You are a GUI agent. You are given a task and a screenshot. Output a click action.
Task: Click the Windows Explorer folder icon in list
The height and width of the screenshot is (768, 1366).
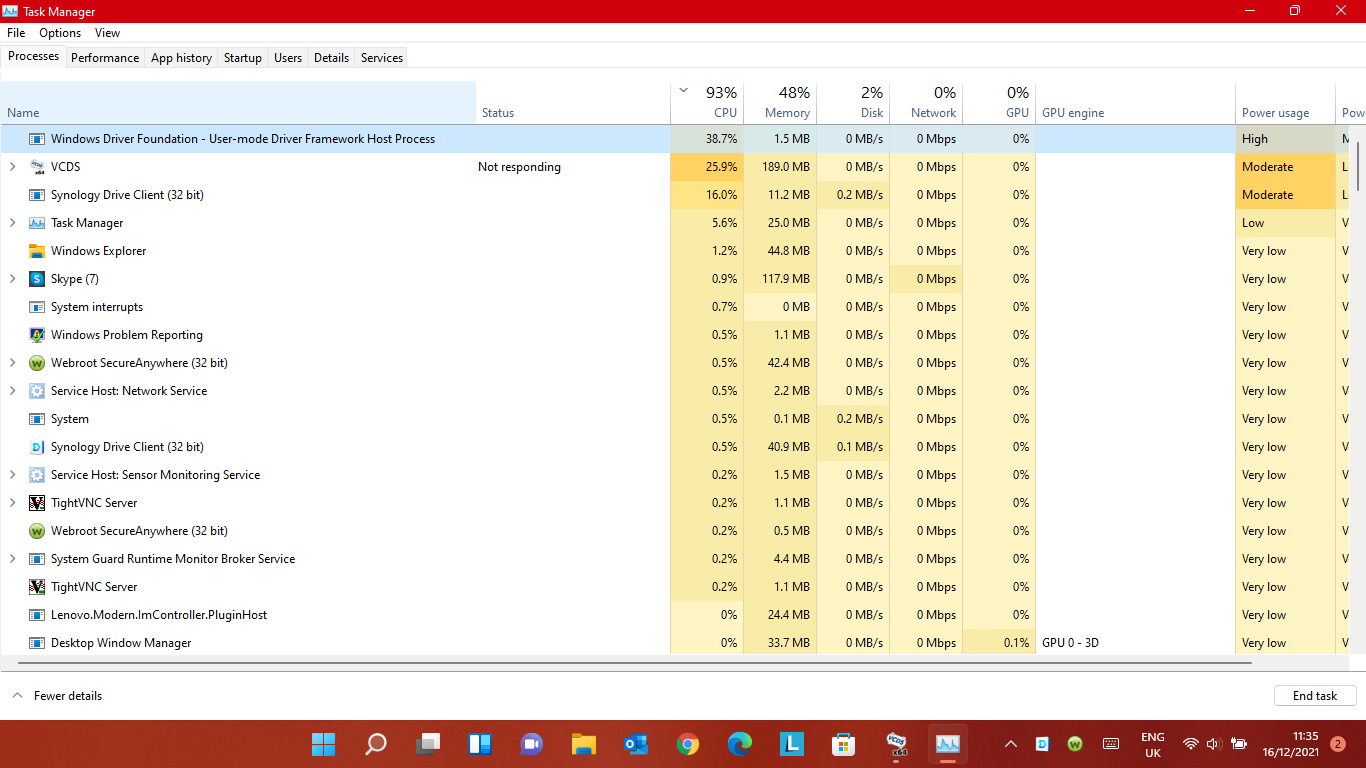[x=37, y=251]
